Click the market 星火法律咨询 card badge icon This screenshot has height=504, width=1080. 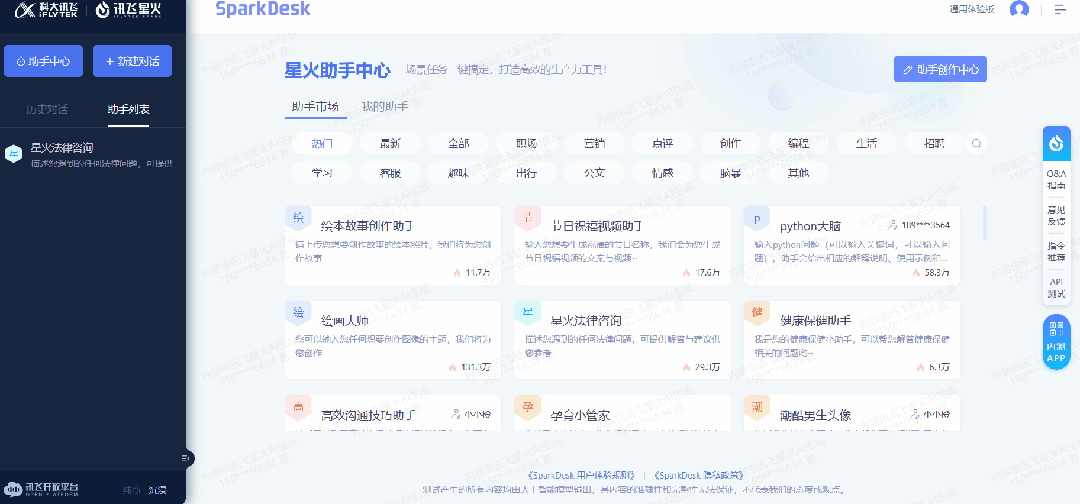coord(528,312)
